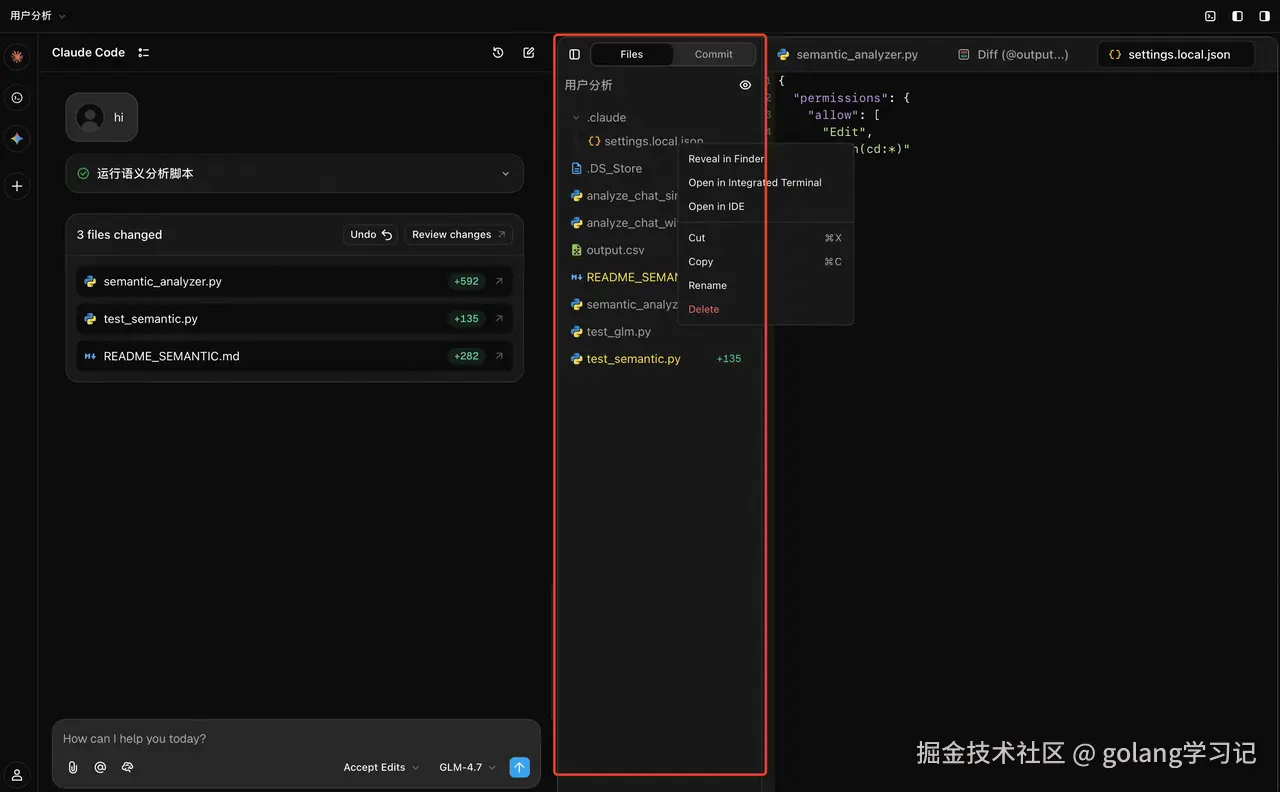Switch to the Commit tab
1280x792 pixels.
pos(714,54)
